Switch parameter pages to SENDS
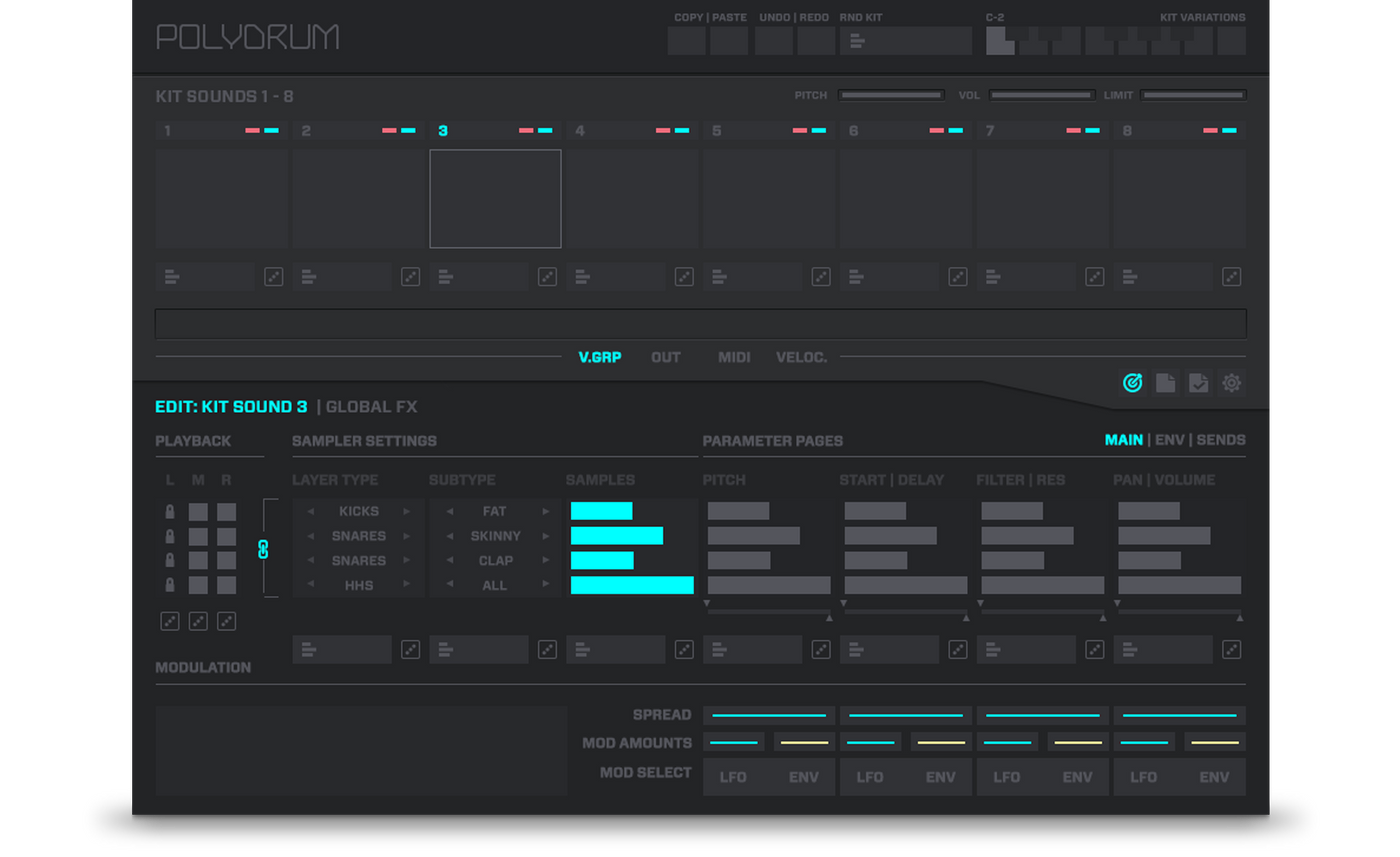This screenshot has width=1400, height=857. coord(1221,440)
